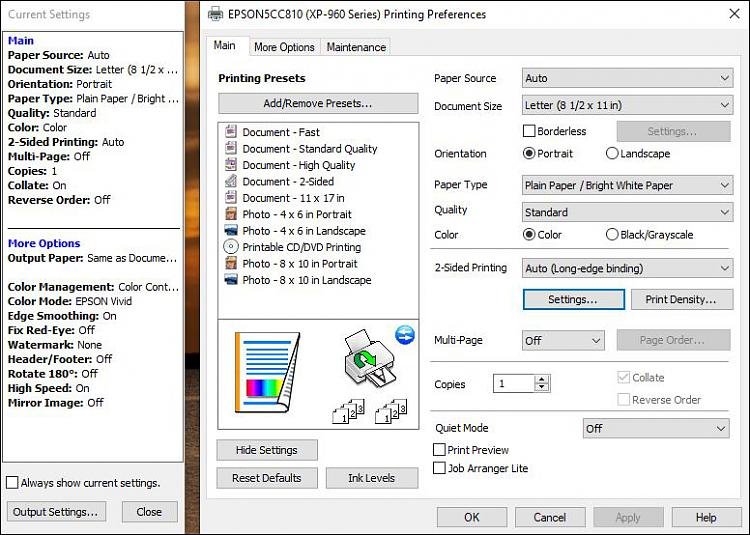Select 'Photo - 8 x 10 in Landscape' text
Image resolution: width=750 pixels, height=535 pixels.
click(x=307, y=280)
